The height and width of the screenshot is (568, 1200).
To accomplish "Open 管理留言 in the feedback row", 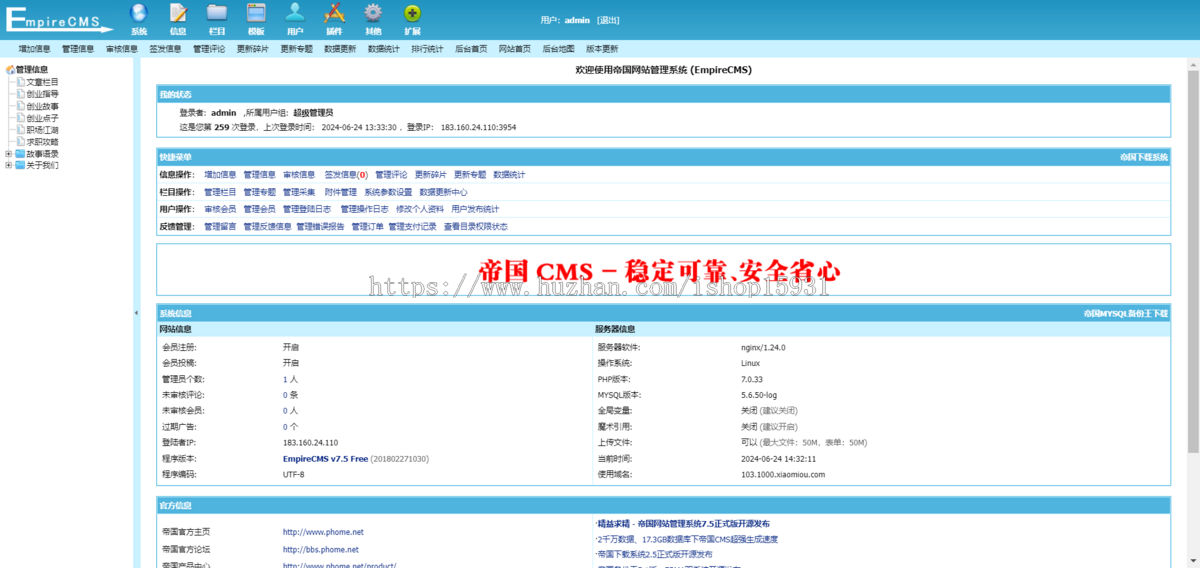I will pyautogui.click(x=220, y=226).
